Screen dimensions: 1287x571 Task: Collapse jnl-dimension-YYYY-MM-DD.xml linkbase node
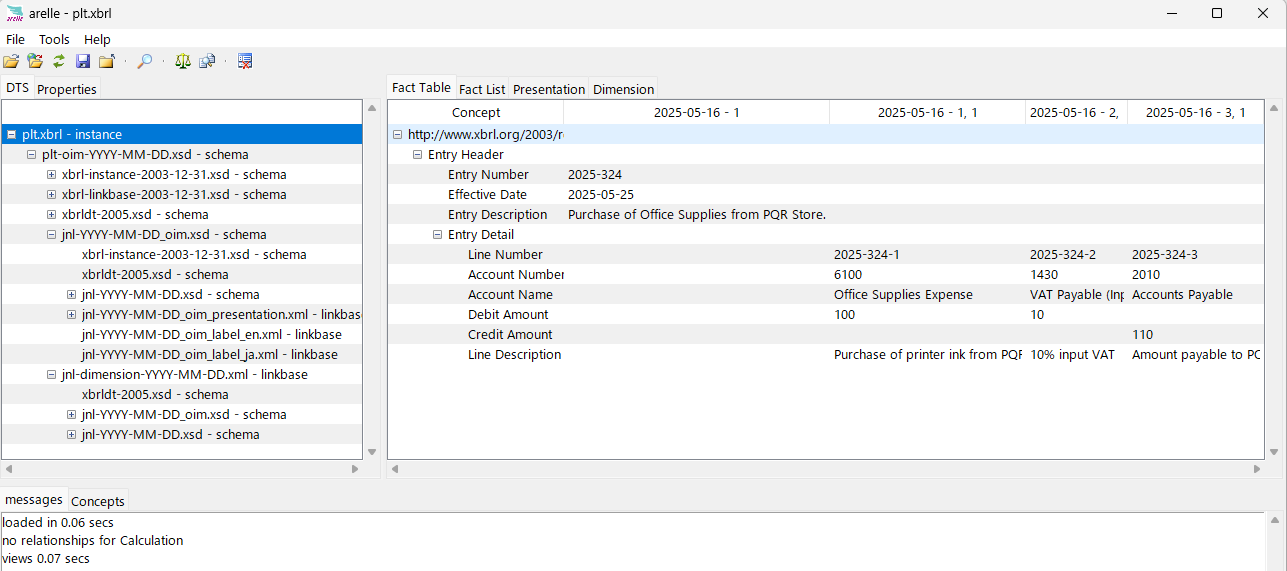tap(51, 374)
